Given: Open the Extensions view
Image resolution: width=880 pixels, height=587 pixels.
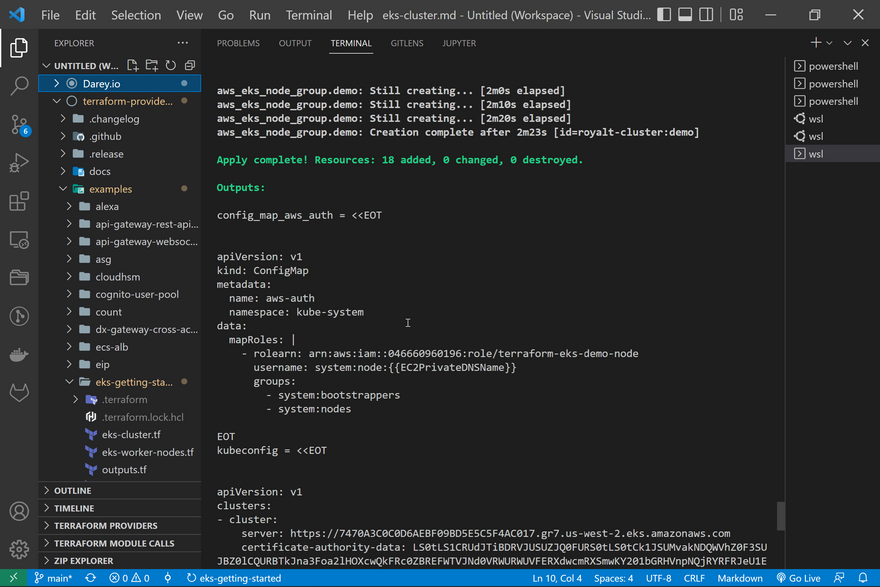Looking at the screenshot, I should [x=19, y=202].
